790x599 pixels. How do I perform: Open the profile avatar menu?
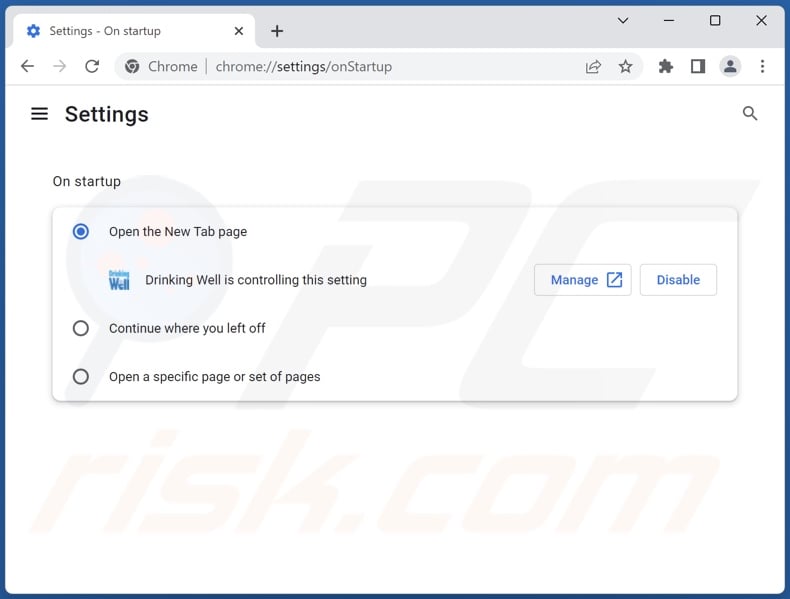(730, 66)
